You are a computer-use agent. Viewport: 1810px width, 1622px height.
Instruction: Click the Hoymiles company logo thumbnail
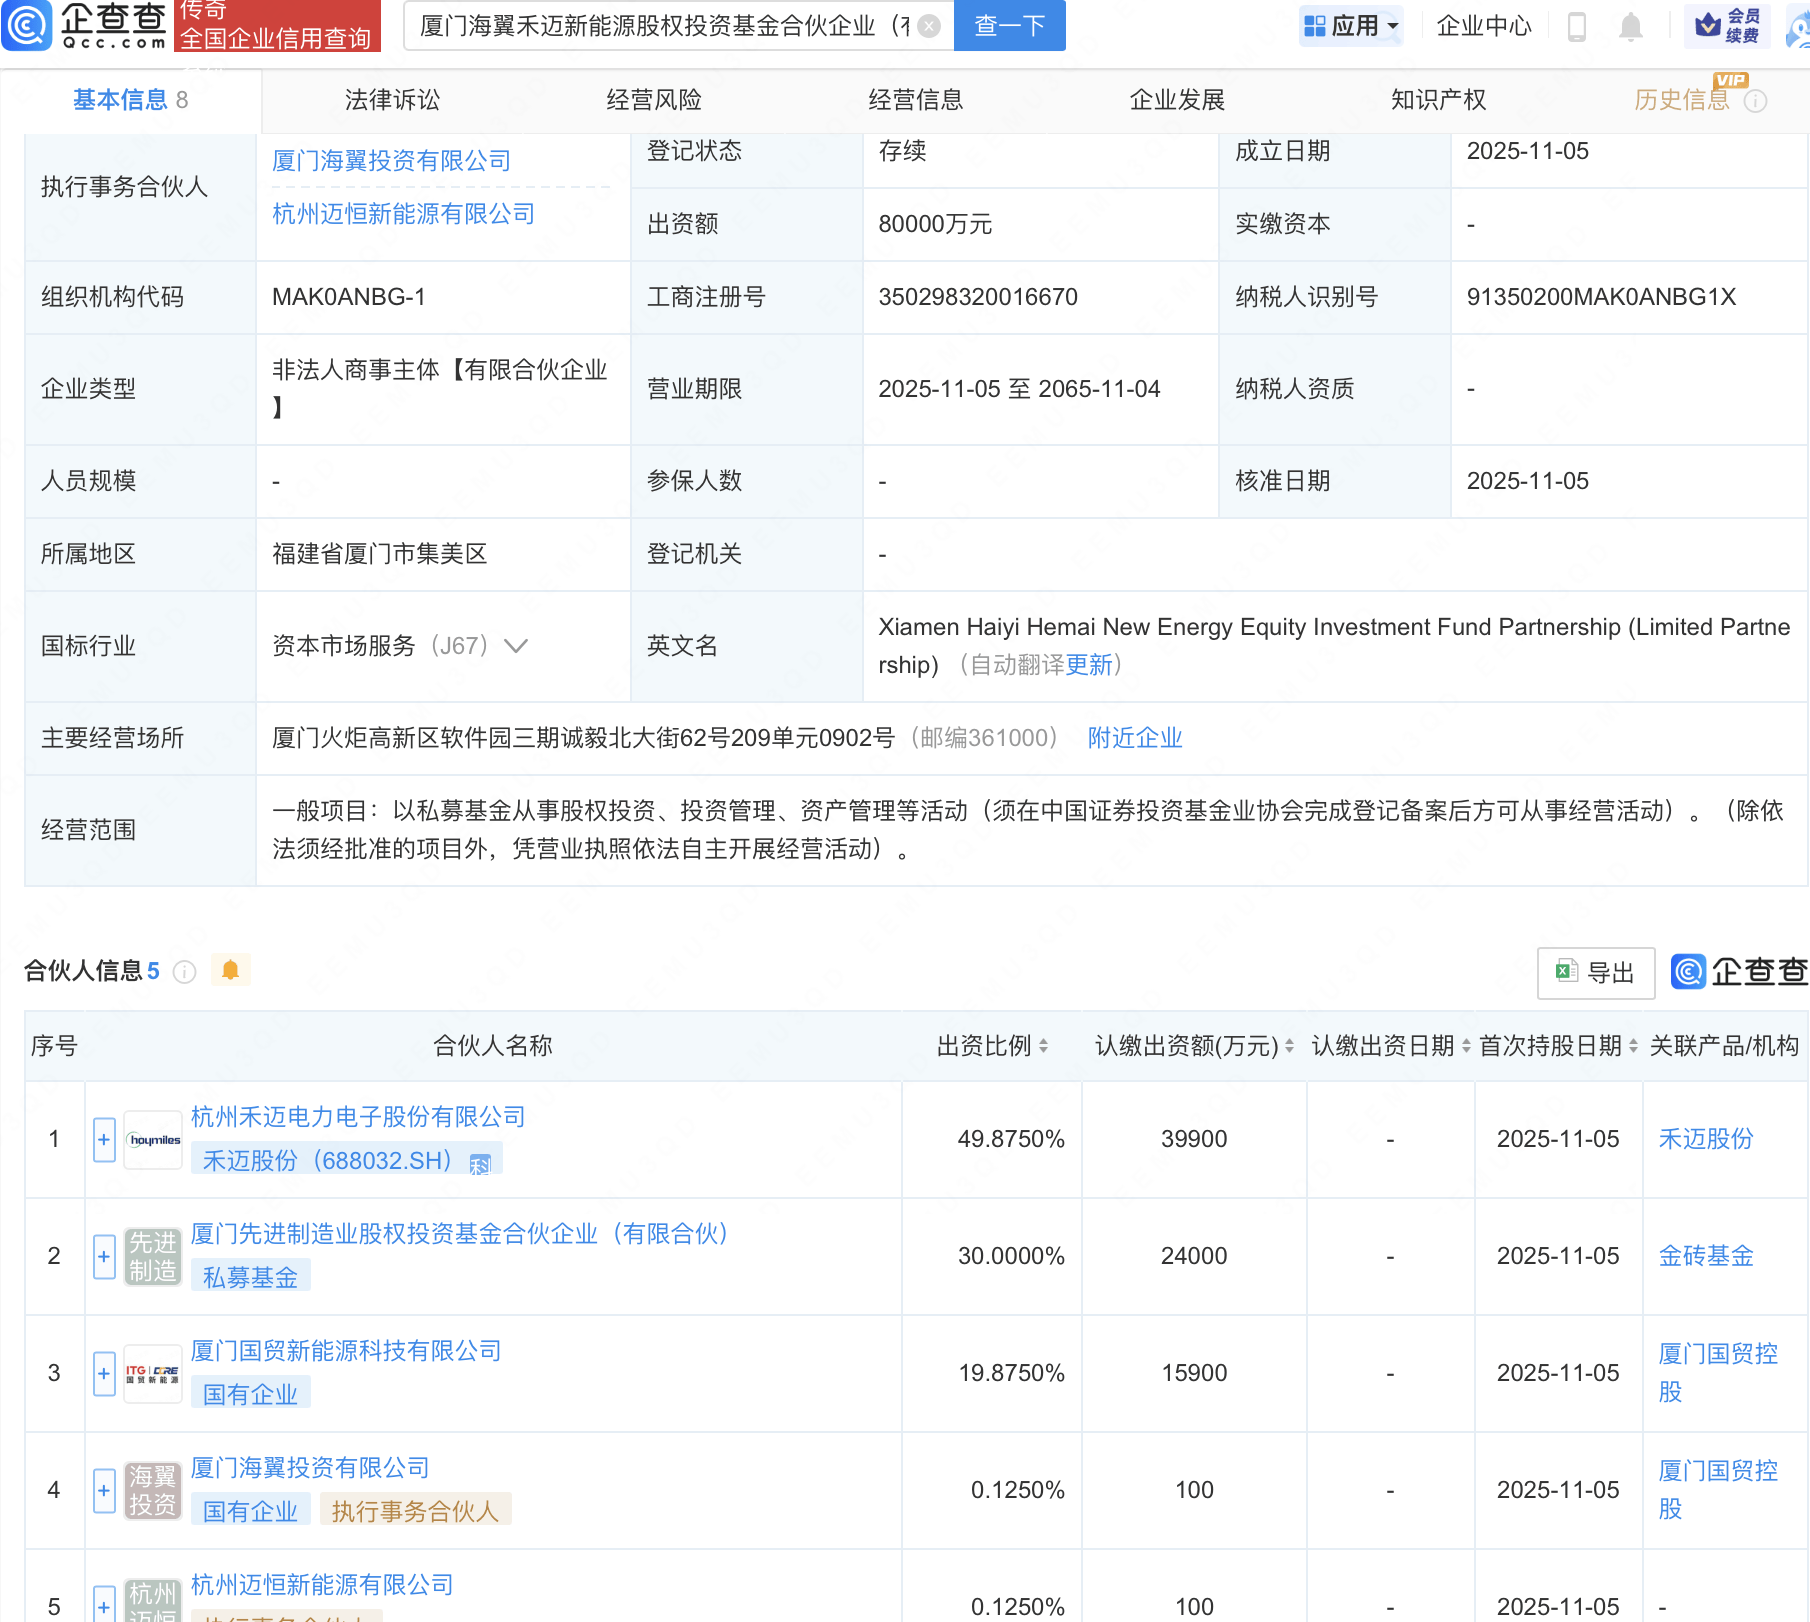coord(153,1140)
